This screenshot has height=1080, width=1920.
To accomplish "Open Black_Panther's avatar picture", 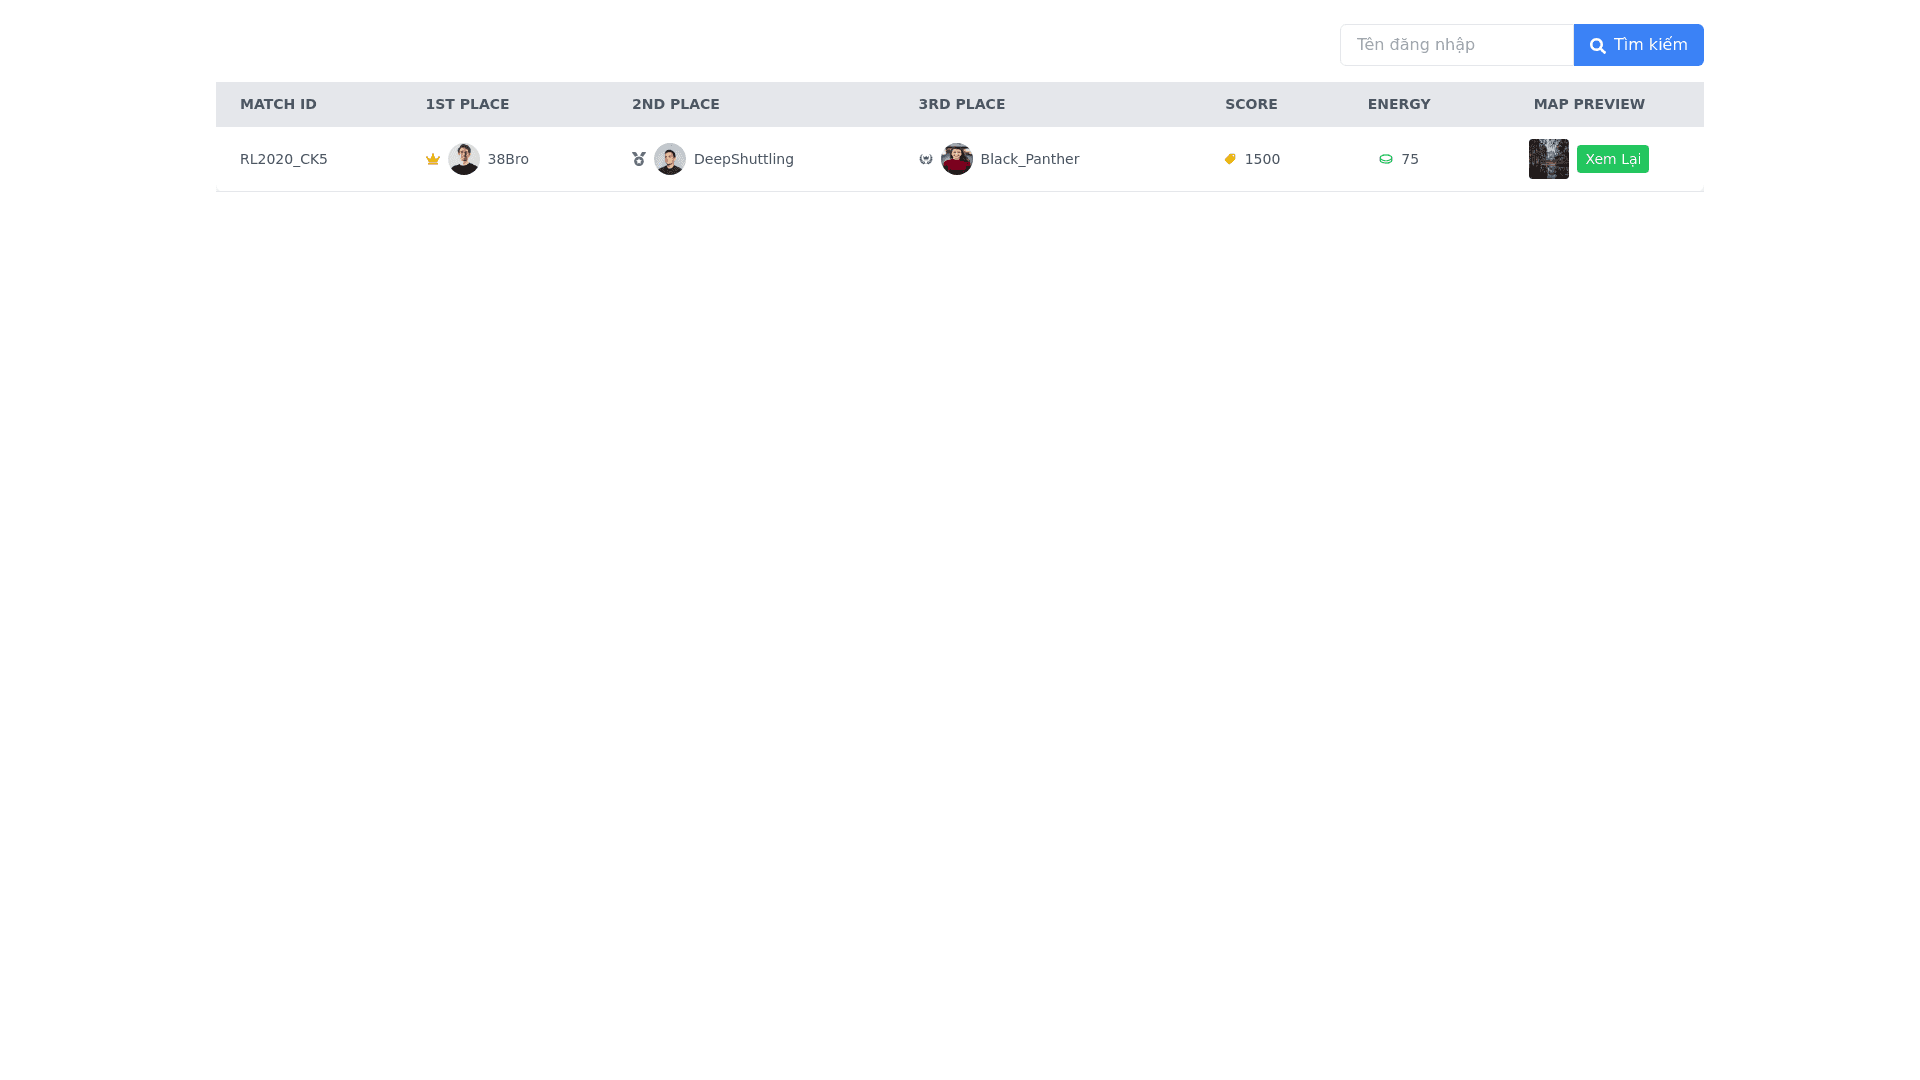I will pos(957,159).
